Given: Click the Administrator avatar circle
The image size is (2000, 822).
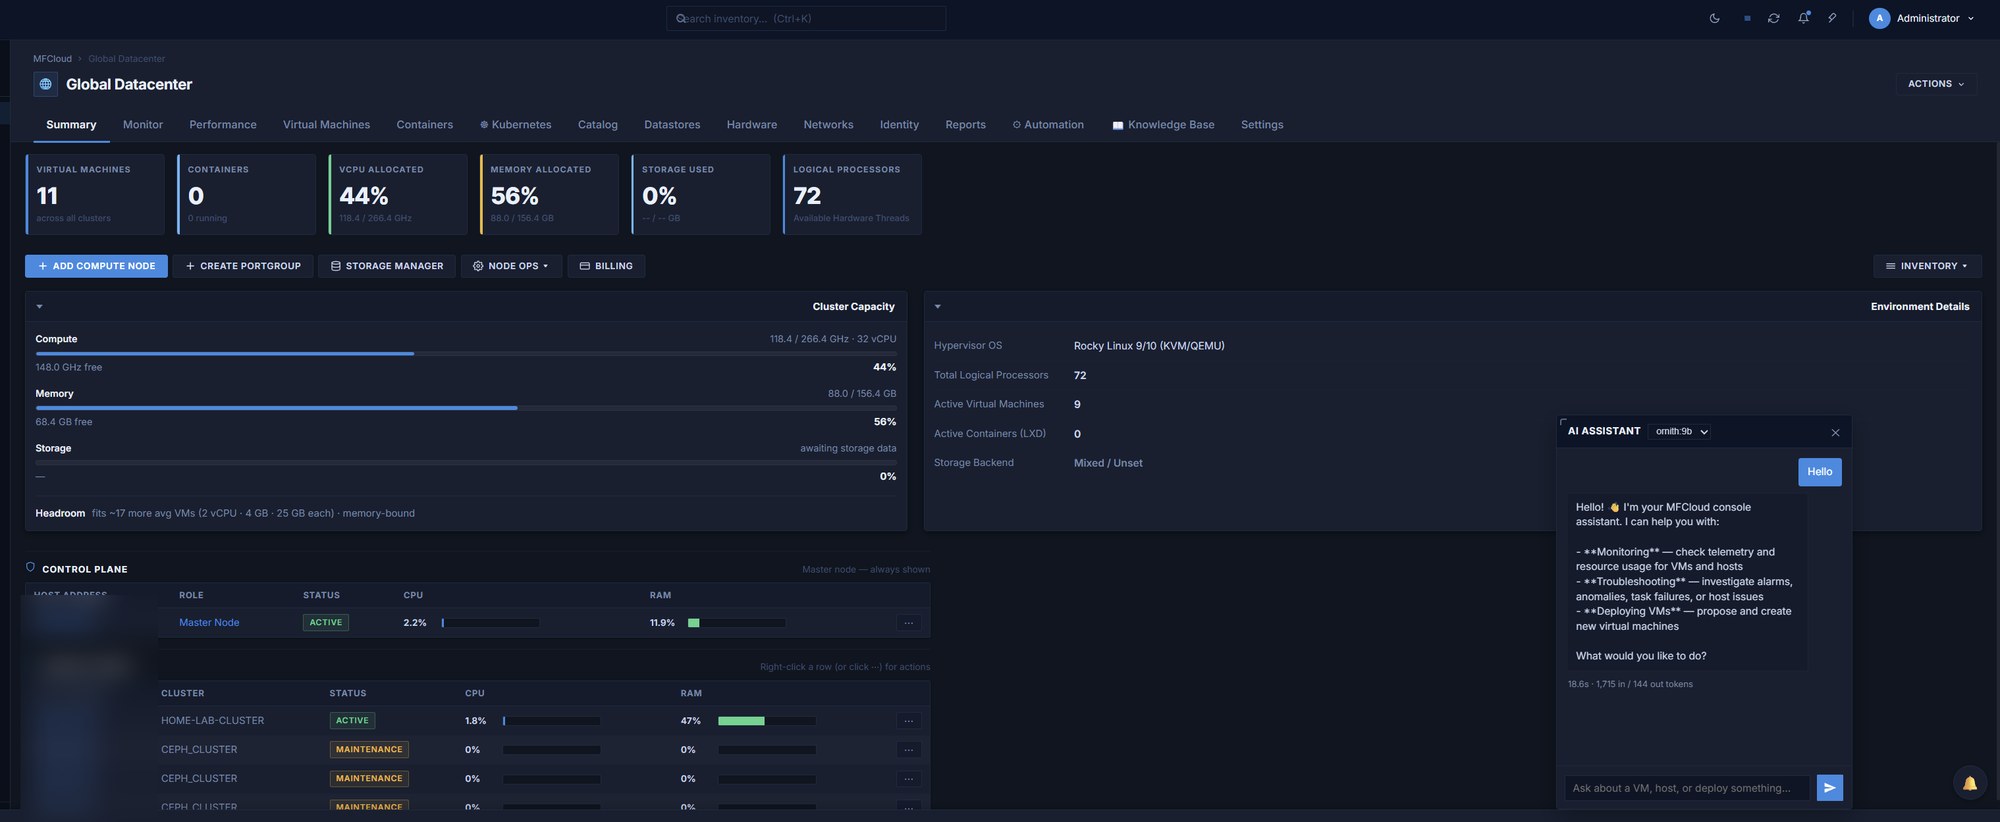Looking at the screenshot, I should click(x=1879, y=18).
